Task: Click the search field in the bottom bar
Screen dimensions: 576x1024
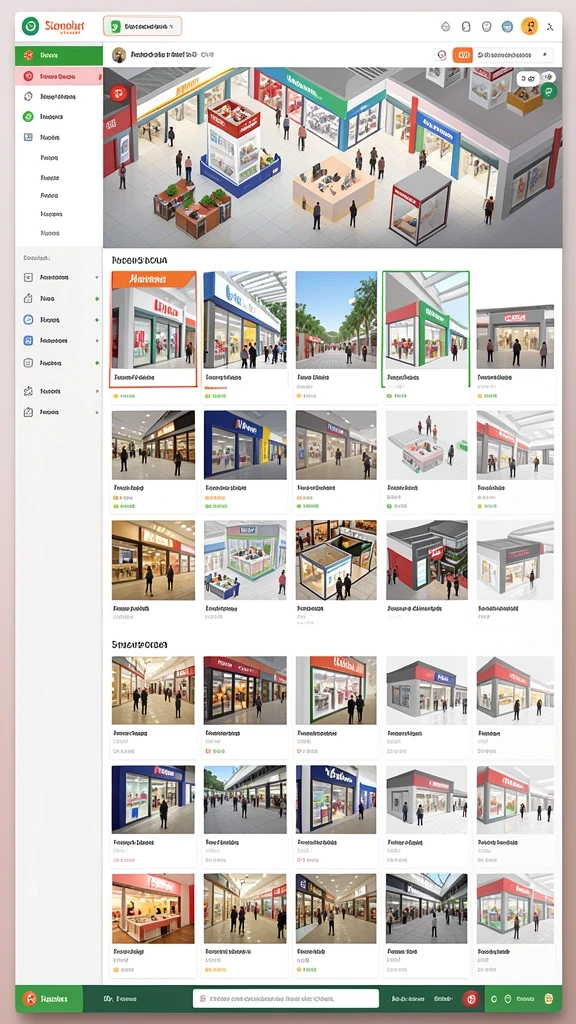Action: (286, 999)
